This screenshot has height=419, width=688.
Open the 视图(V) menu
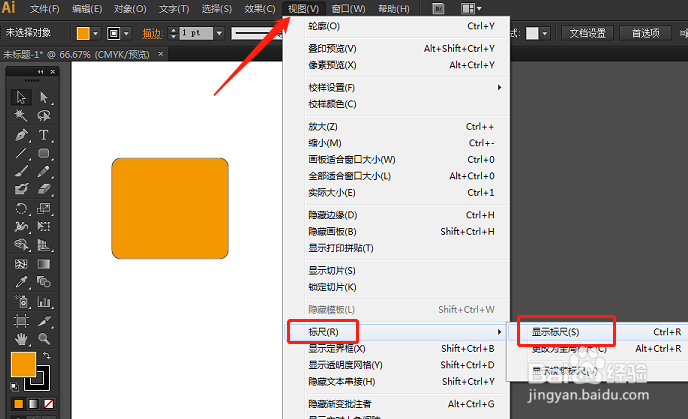303,9
